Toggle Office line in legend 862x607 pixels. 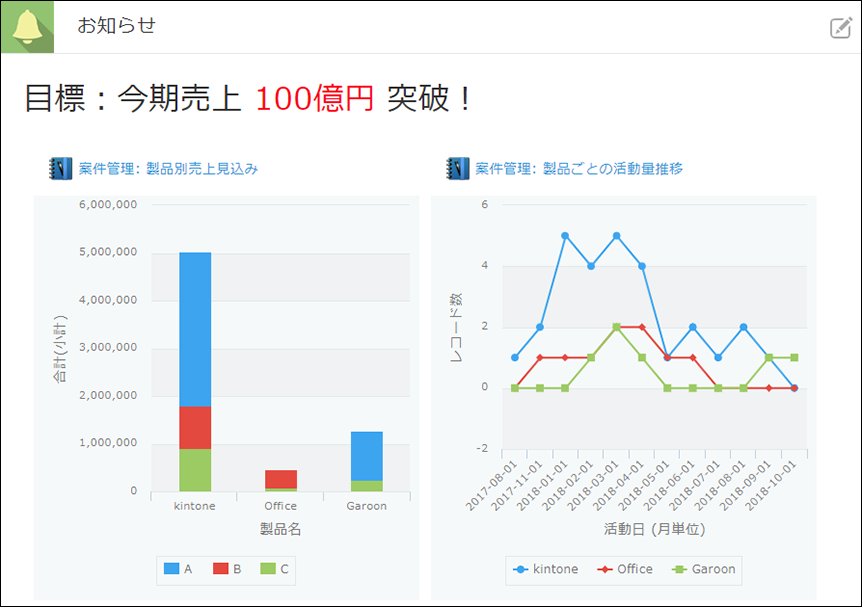coord(624,569)
